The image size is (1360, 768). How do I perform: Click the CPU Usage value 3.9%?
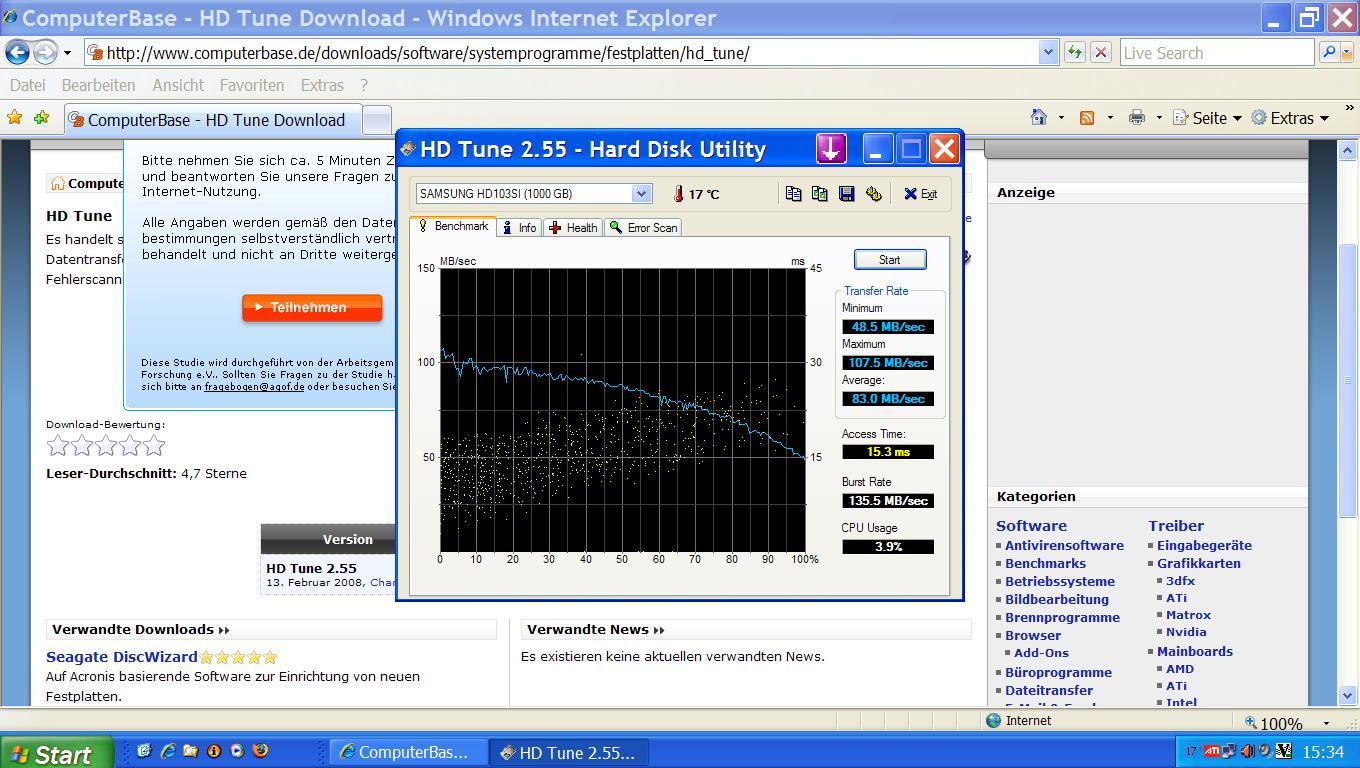pos(888,547)
